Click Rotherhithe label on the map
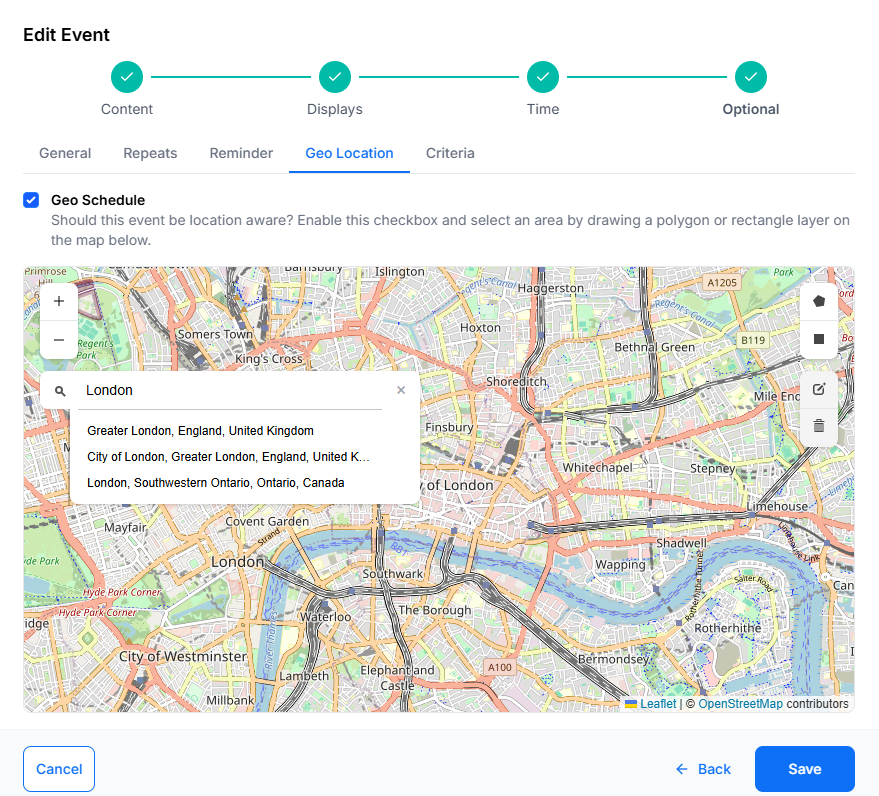Screen dimensions: 879x796 pos(728,628)
